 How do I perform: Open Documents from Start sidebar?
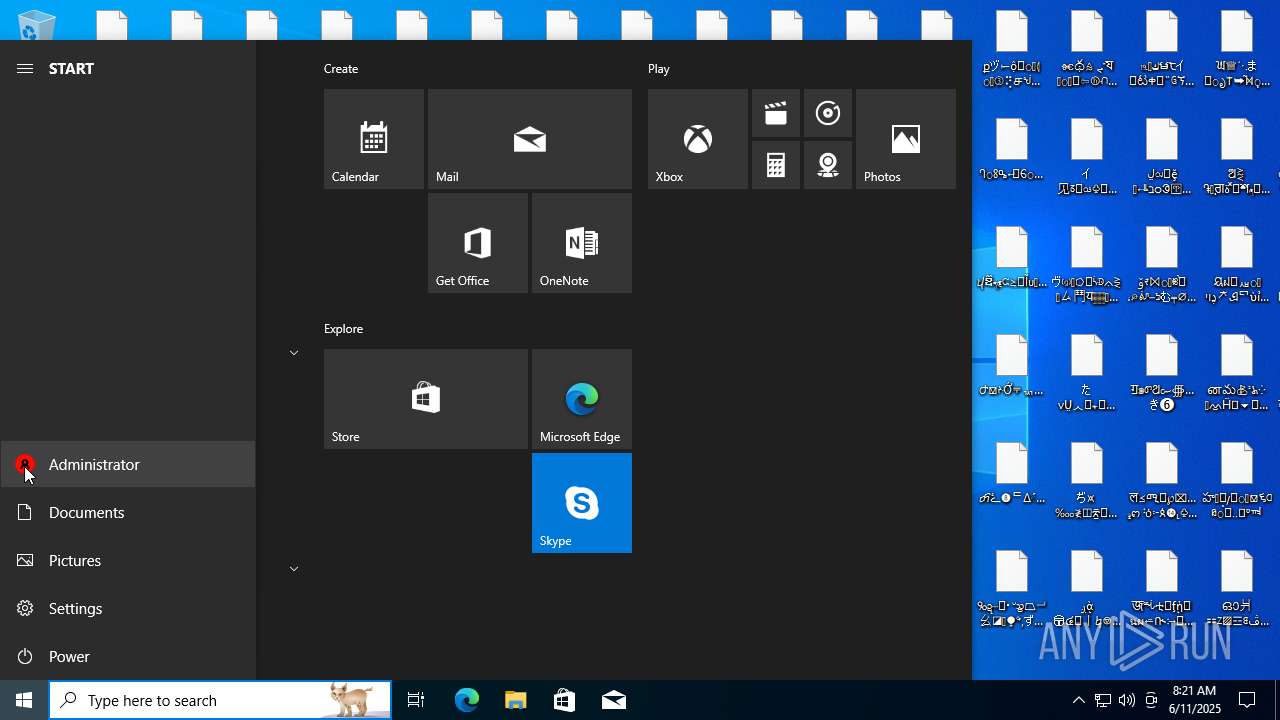128,512
